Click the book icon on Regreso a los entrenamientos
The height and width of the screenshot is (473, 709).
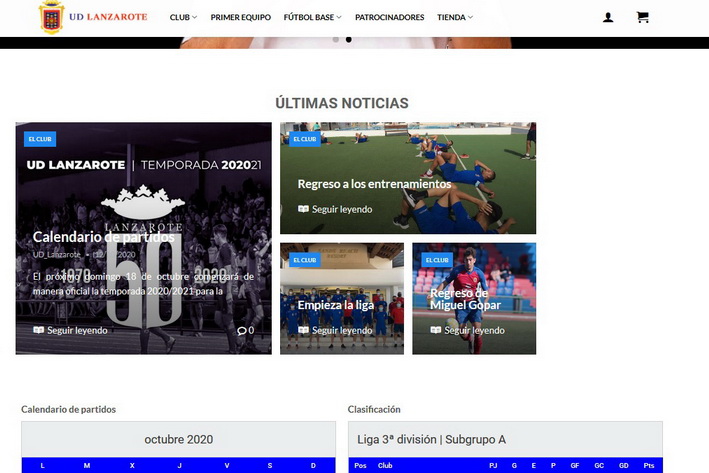(303, 209)
